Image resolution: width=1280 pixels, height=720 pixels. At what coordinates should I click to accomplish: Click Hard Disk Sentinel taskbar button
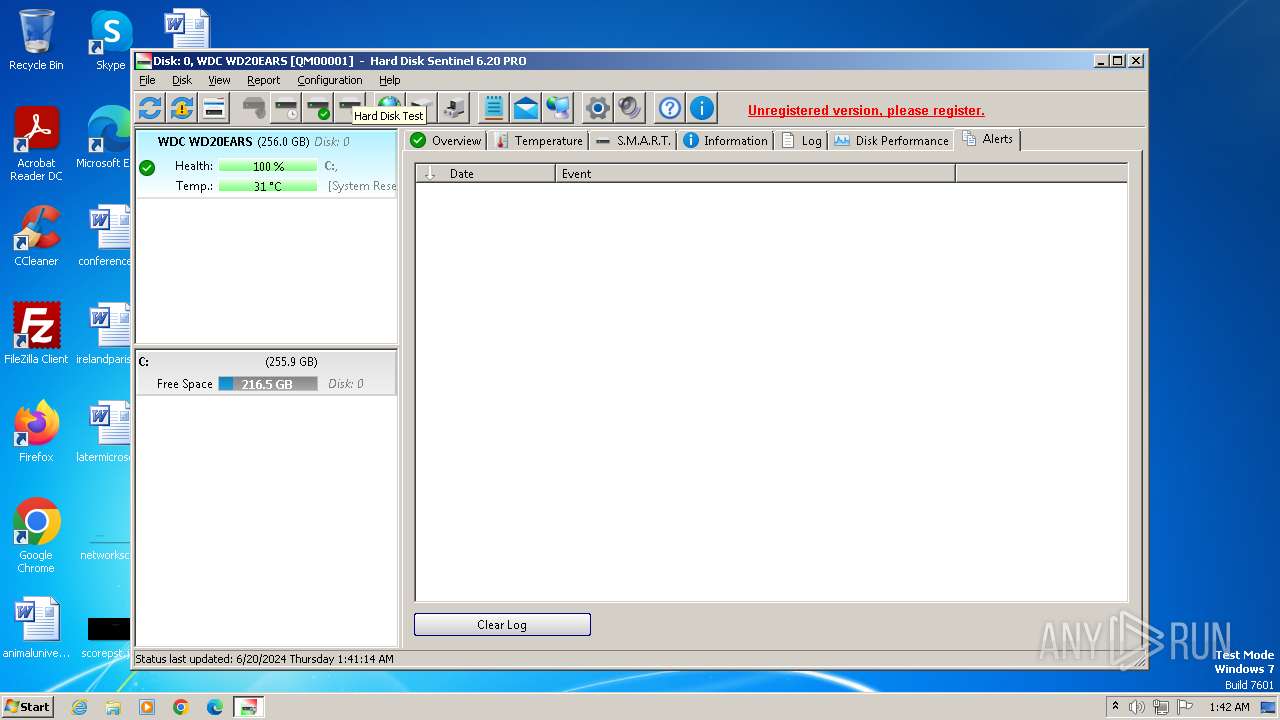(x=249, y=707)
